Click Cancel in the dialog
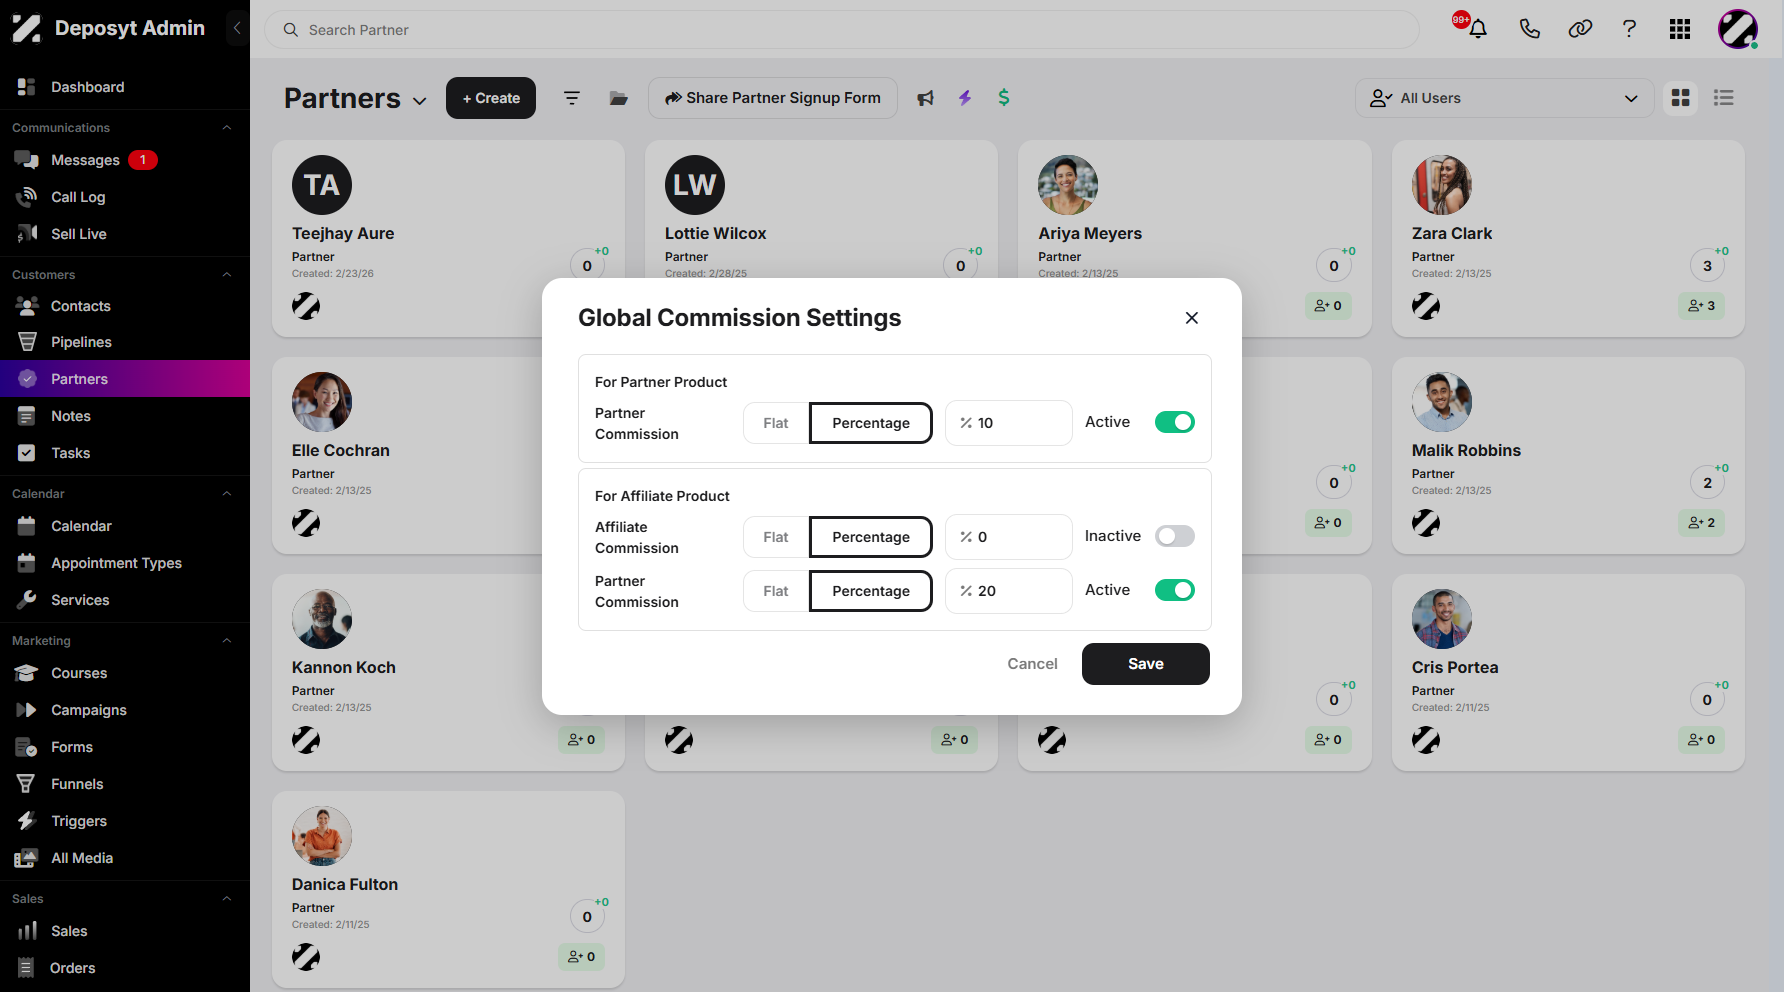The image size is (1784, 992). (1032, 664)
